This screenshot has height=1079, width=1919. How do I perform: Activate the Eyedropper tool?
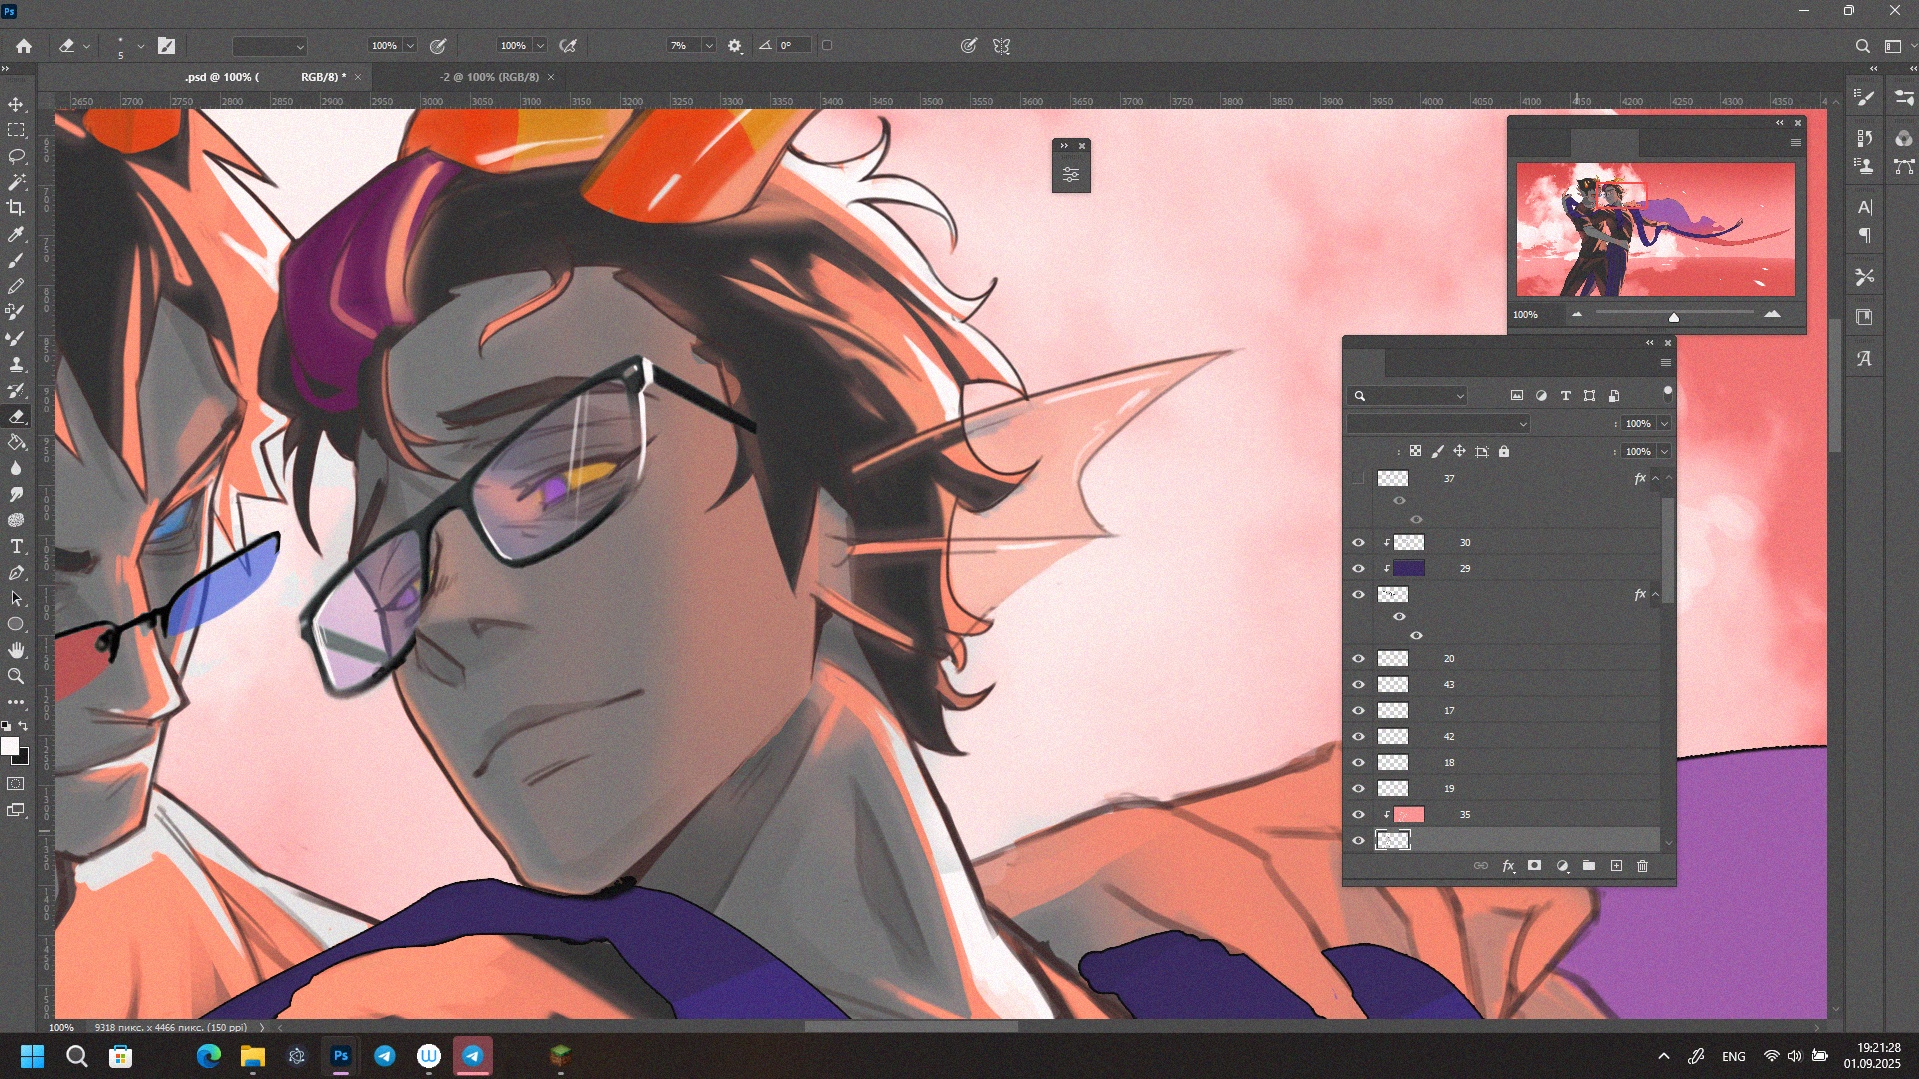[16, 234]
